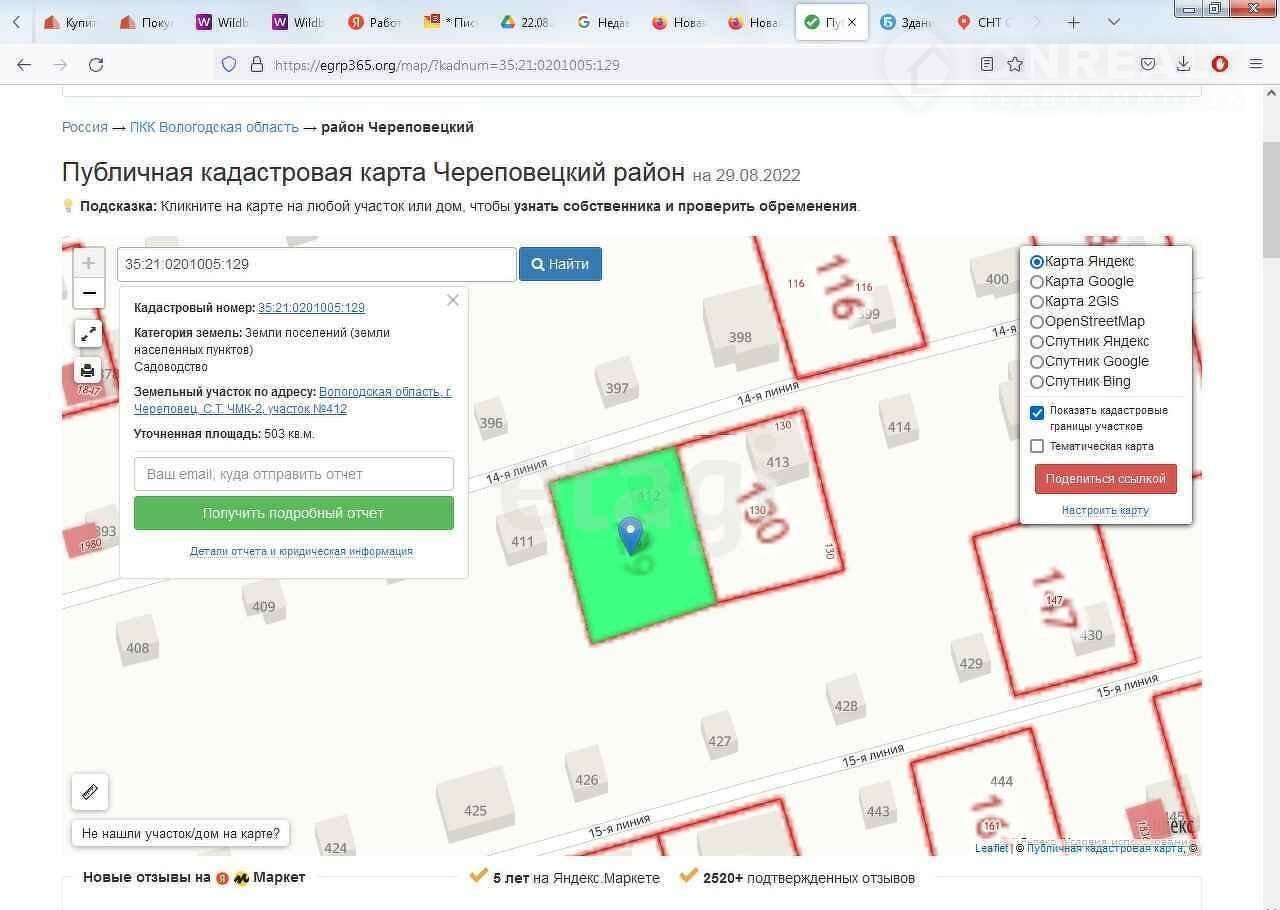Click Получить подробный отчет button
The height and width of the screenshot is (910, 1280).
293,513
